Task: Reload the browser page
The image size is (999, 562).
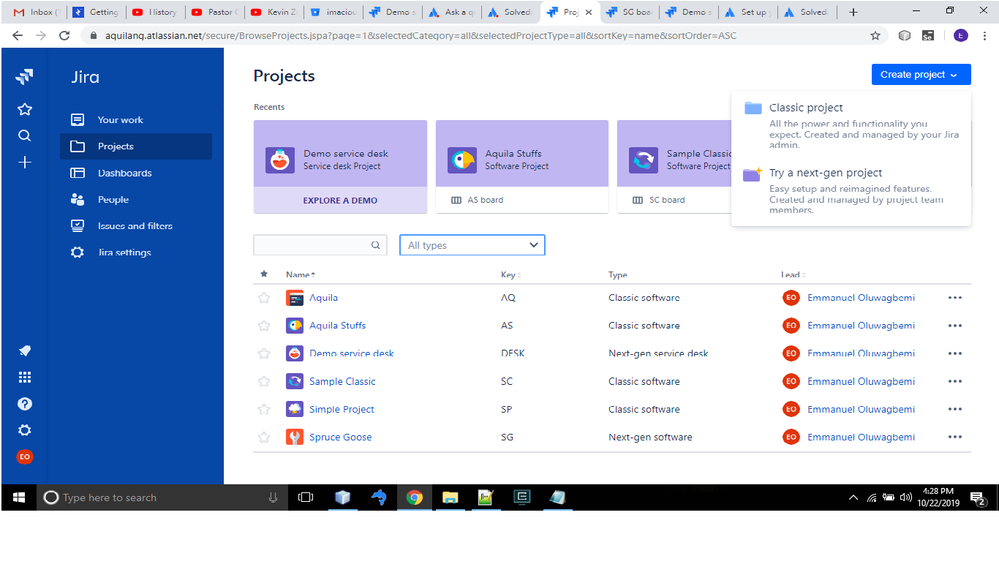Action: (x=64, y=36)
